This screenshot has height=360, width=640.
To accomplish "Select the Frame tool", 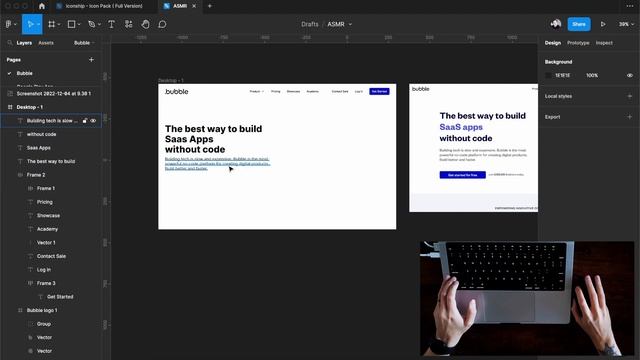I will [51, 24].
